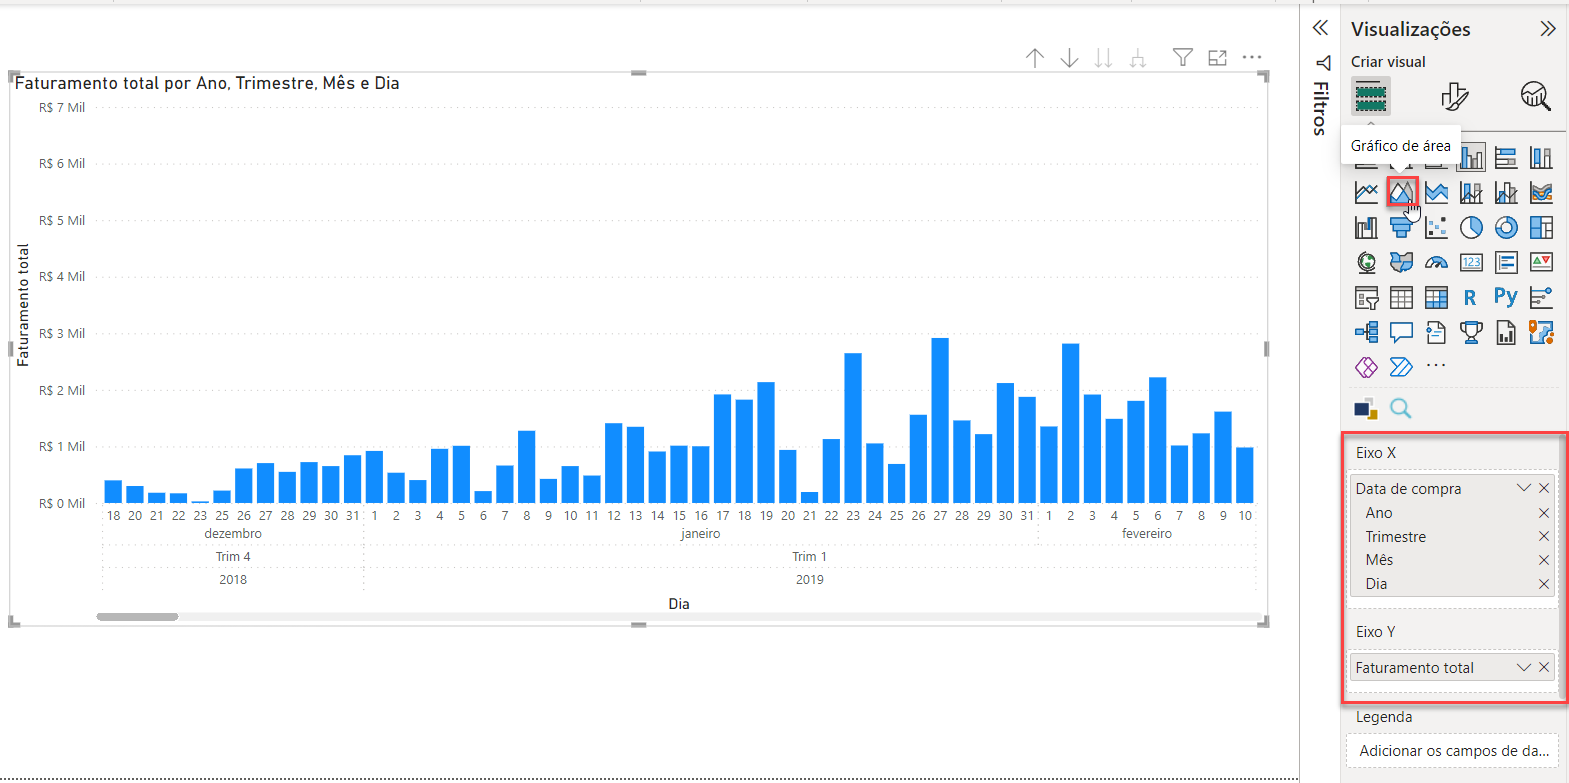
Task: Select the line chart visual
Action: 1366,193
